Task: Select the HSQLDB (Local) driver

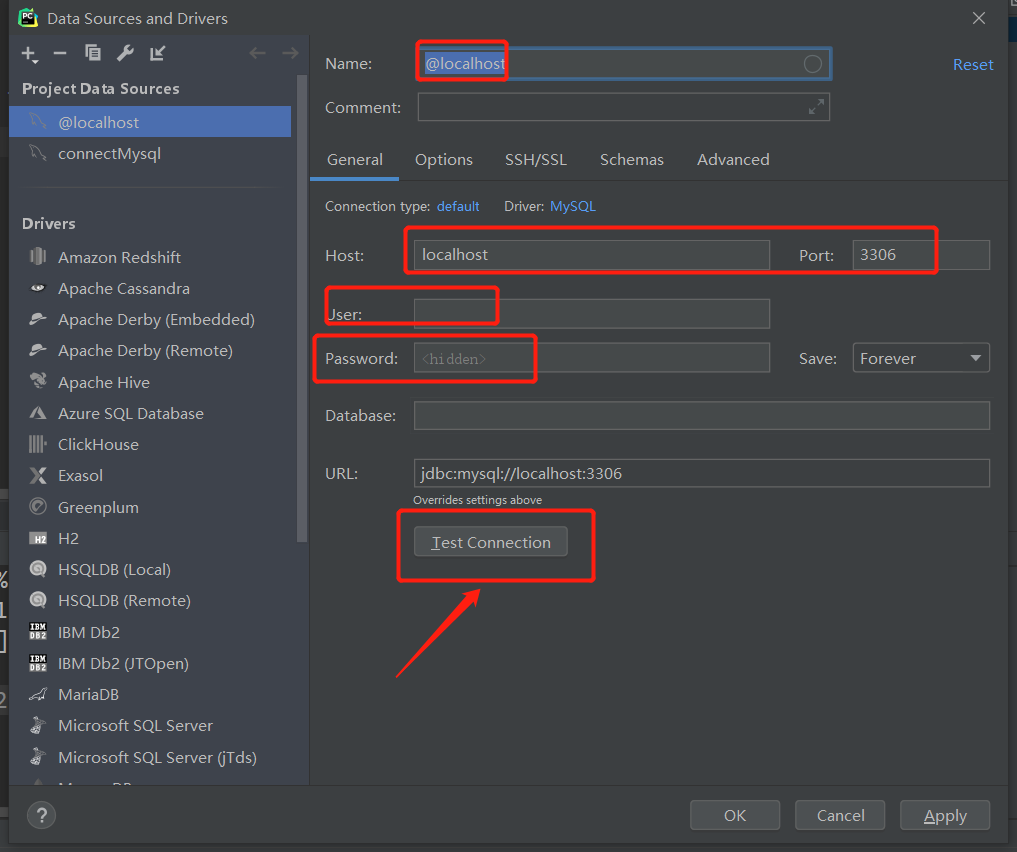Action: [x=150, y=570]
